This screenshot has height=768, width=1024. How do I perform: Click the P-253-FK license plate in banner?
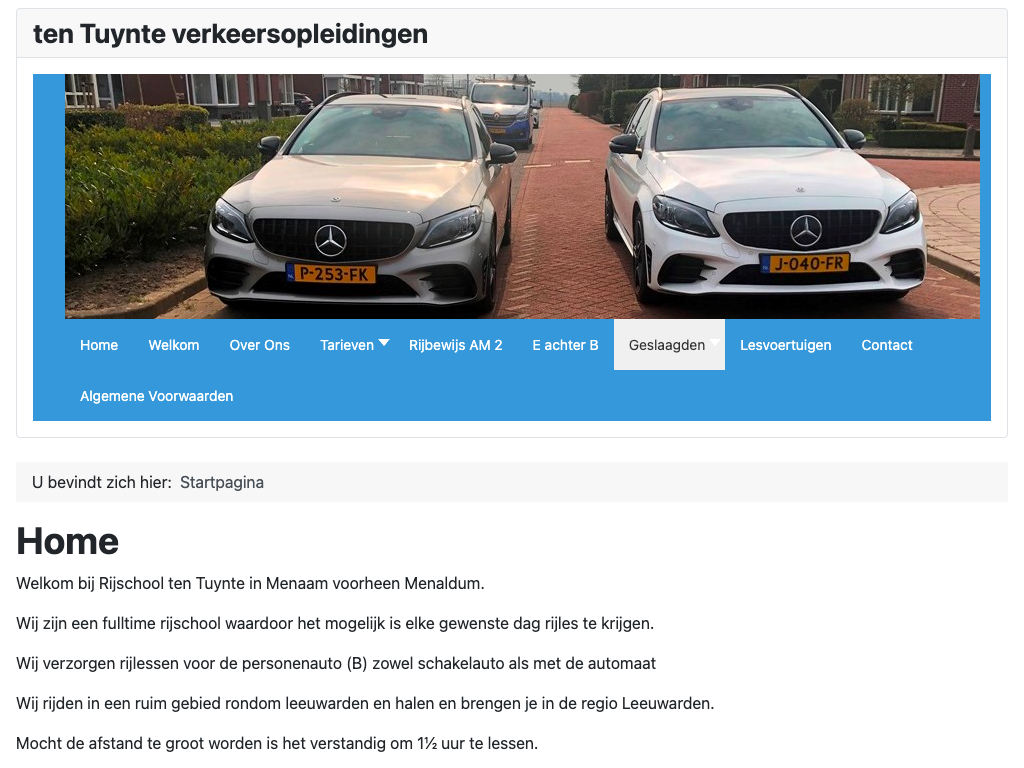tap(331, 274)
